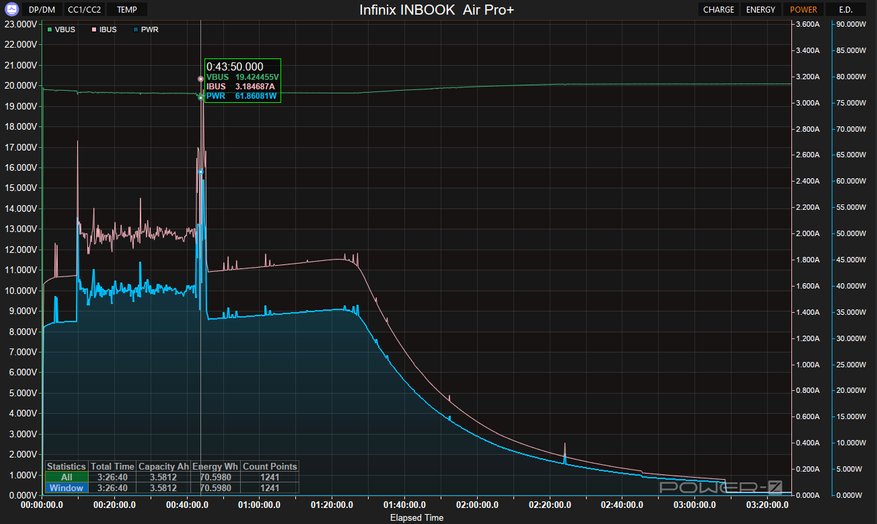The height and width of the screenshot is (524, 877).
Task: Toggle the PWR series in legend
Action: pyautogui.click(x=147, y=30)
